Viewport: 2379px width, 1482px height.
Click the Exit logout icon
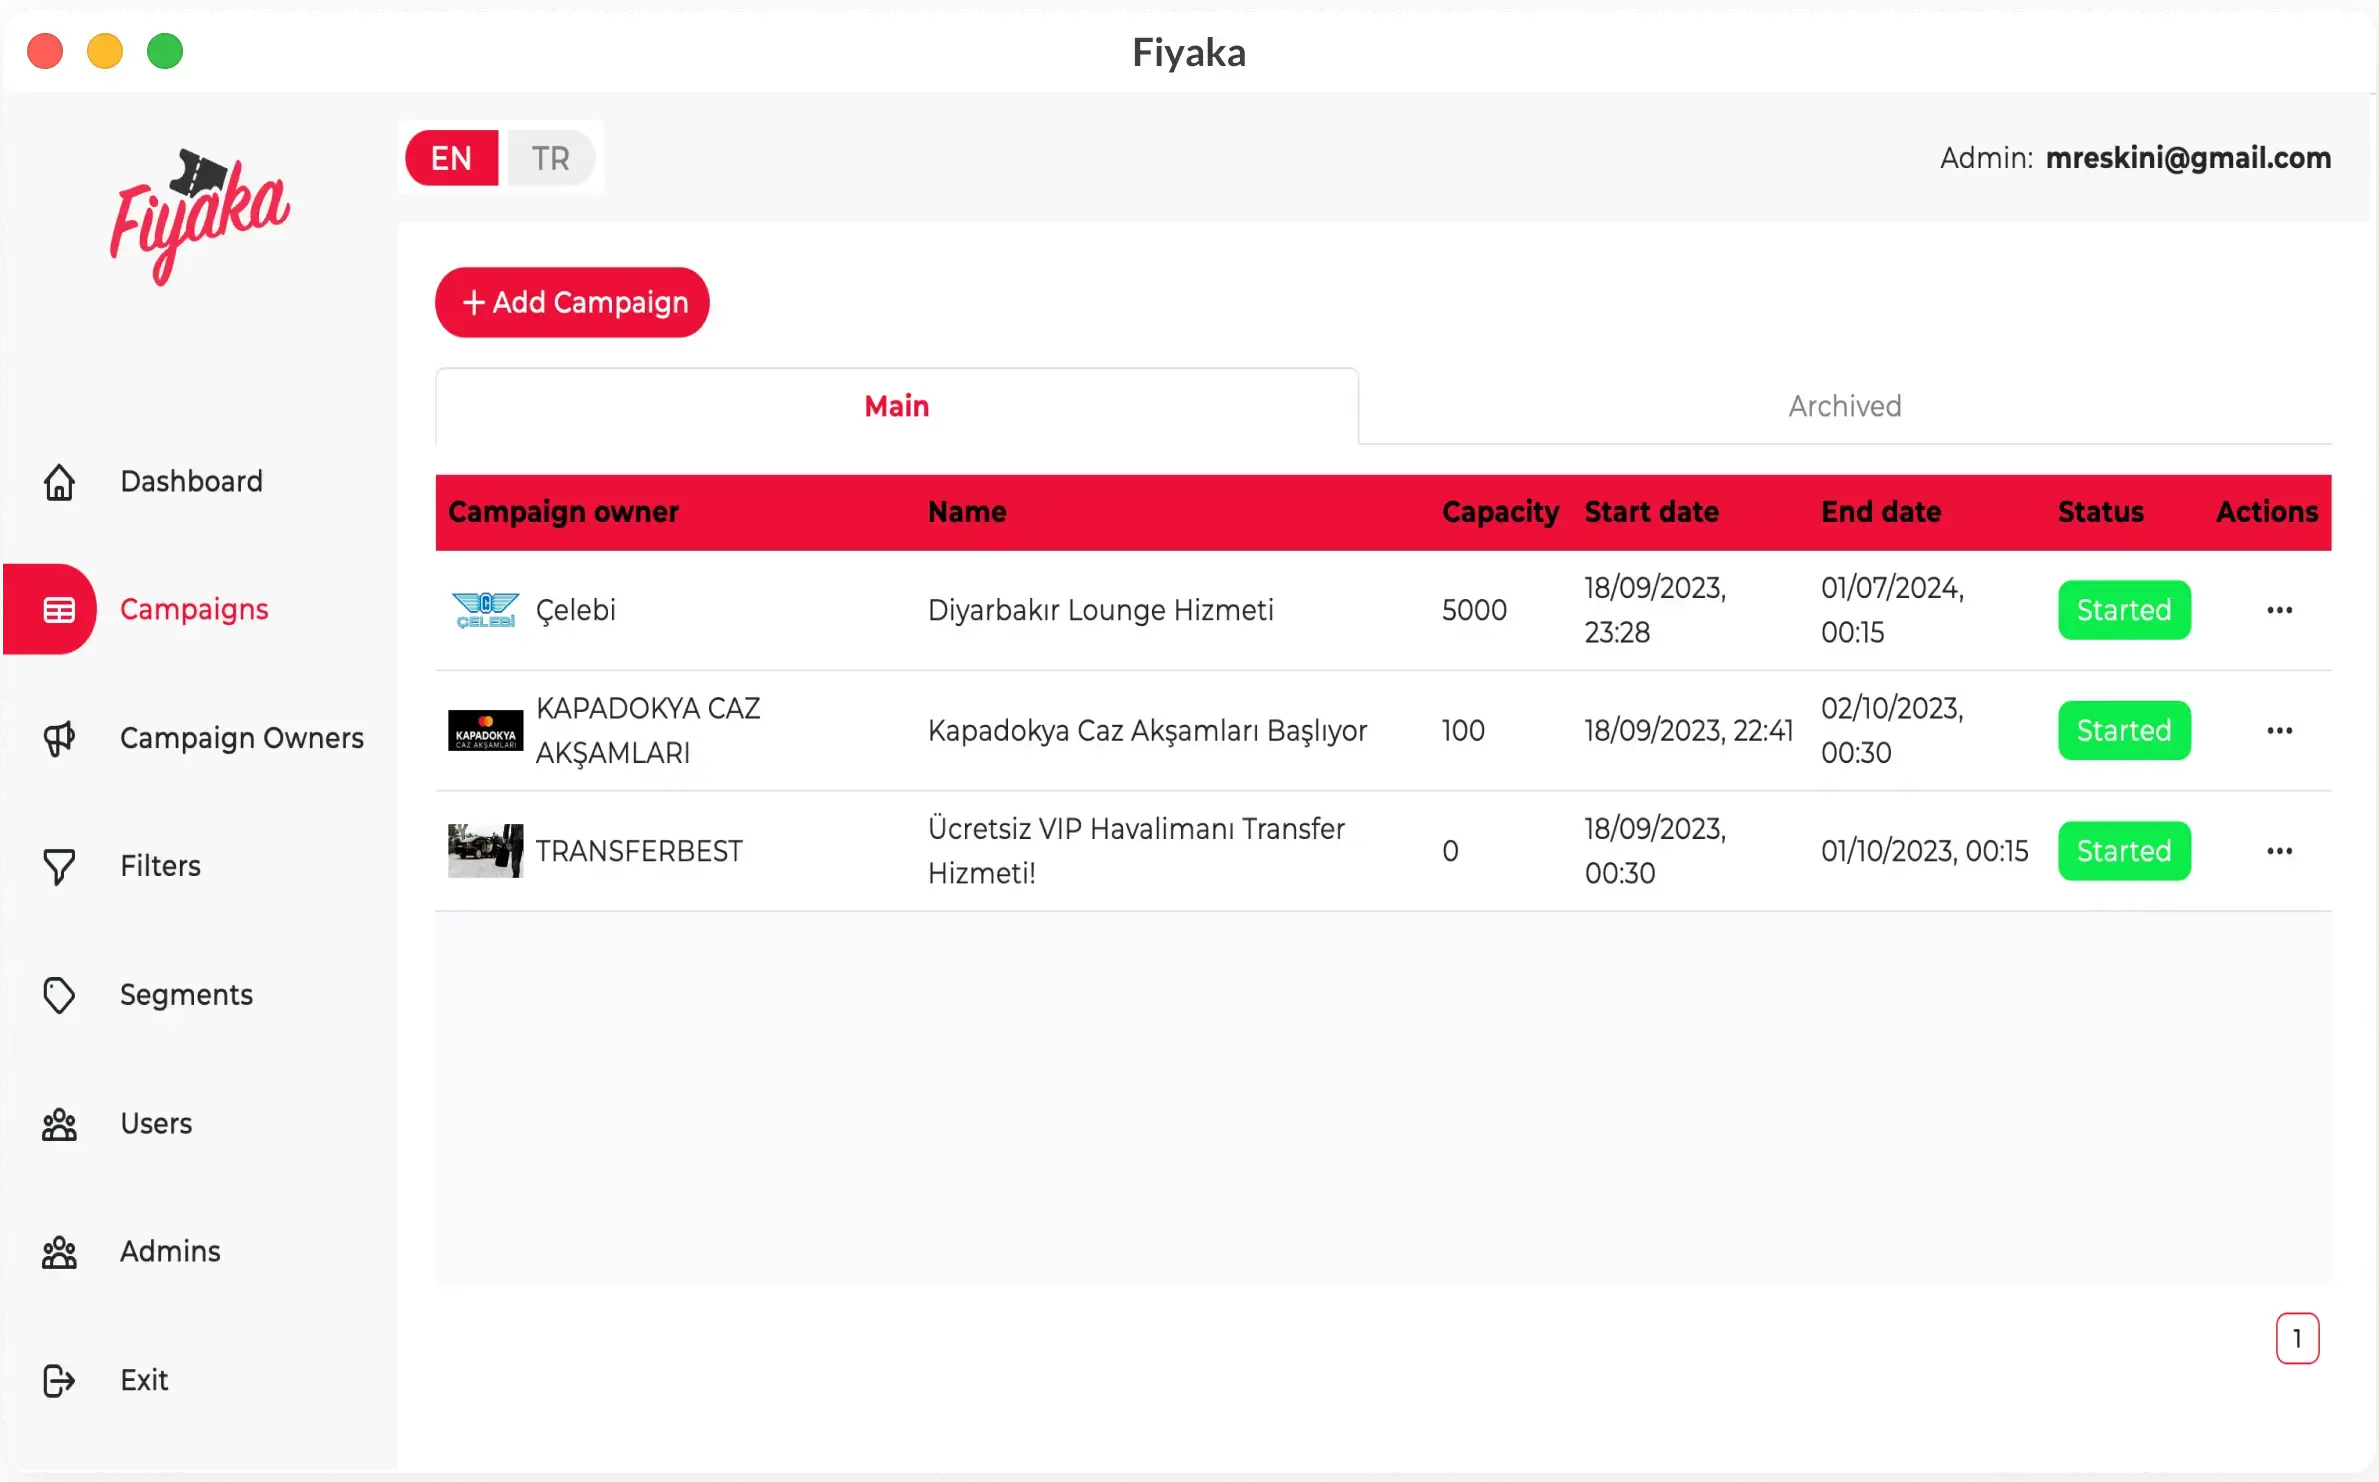(59, 1380)
